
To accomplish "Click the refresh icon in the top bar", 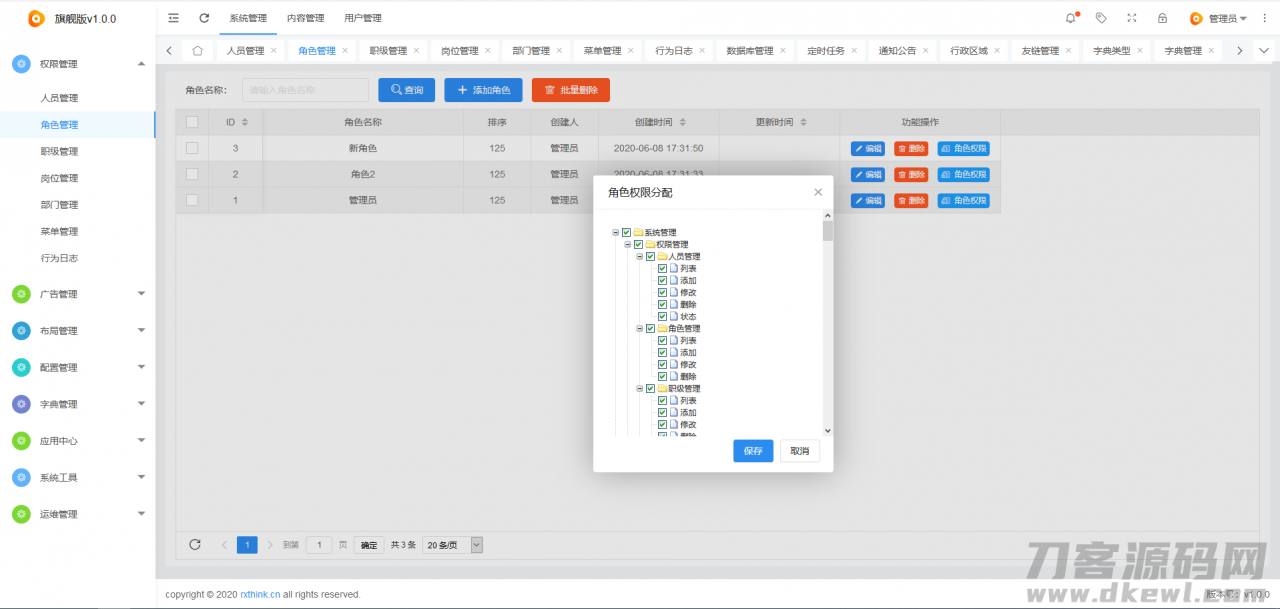I will [204, 18].
